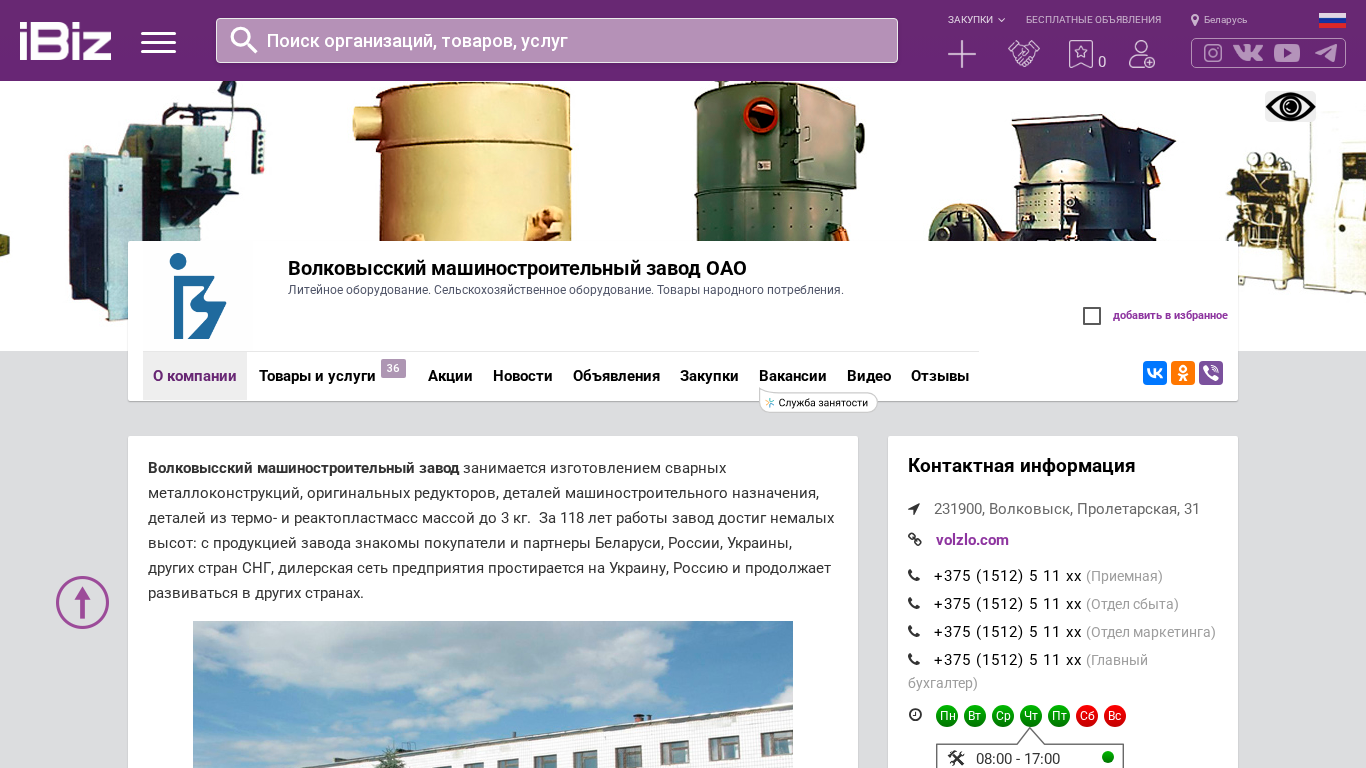Screen dimensions: 1366x768
Task: Click the factory building photo
Action: tap(493, 694)
